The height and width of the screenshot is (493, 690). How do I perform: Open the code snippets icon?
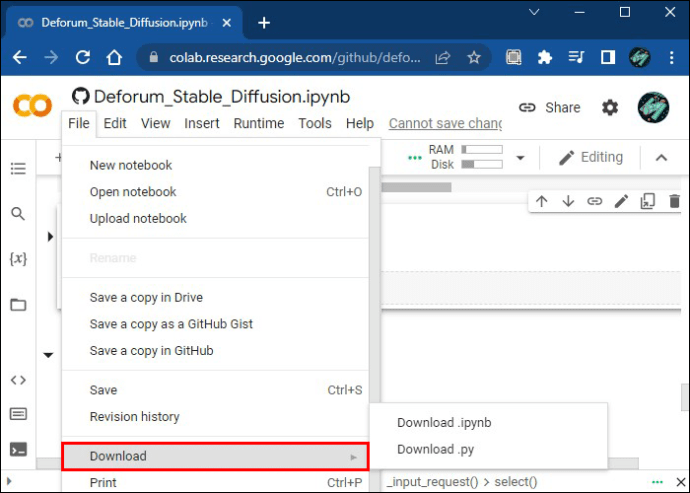18,379
